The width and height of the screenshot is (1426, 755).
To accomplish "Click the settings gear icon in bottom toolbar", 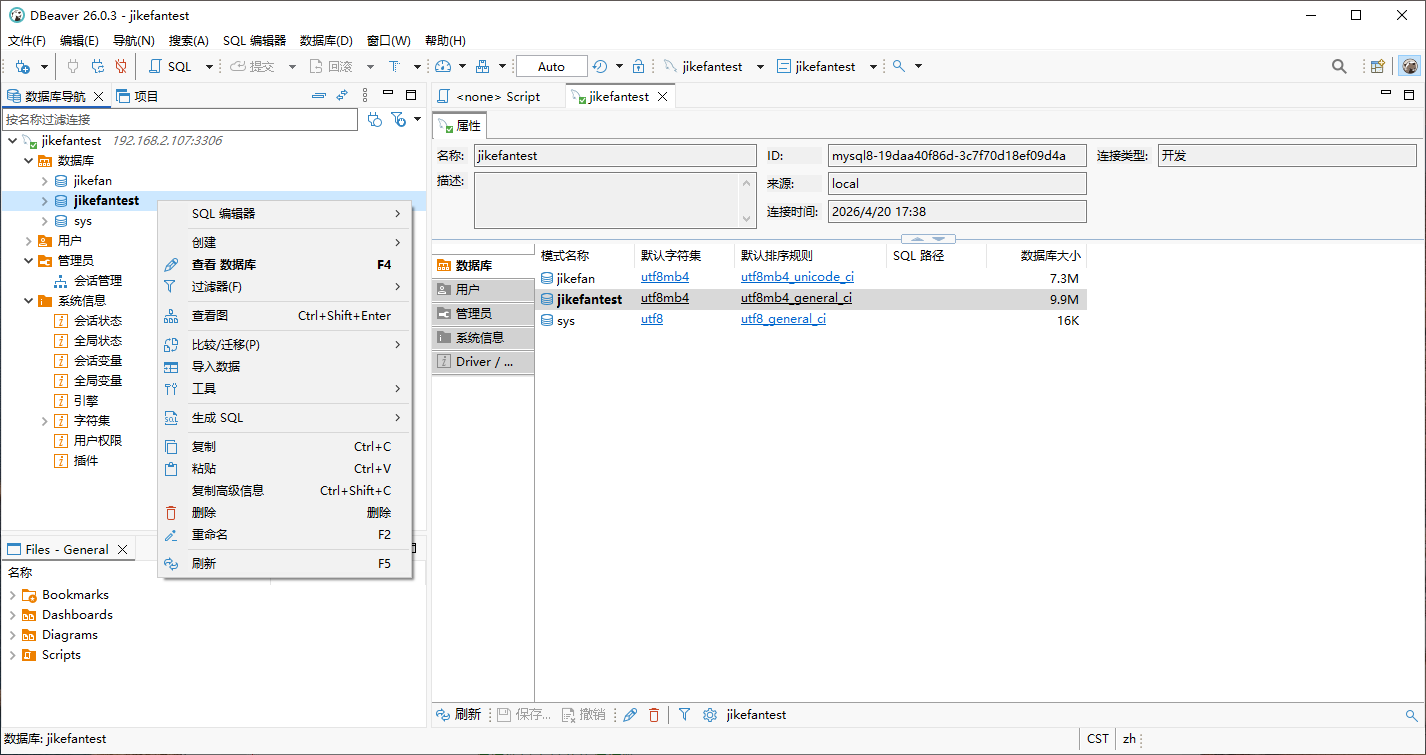I will pos(710,715).
